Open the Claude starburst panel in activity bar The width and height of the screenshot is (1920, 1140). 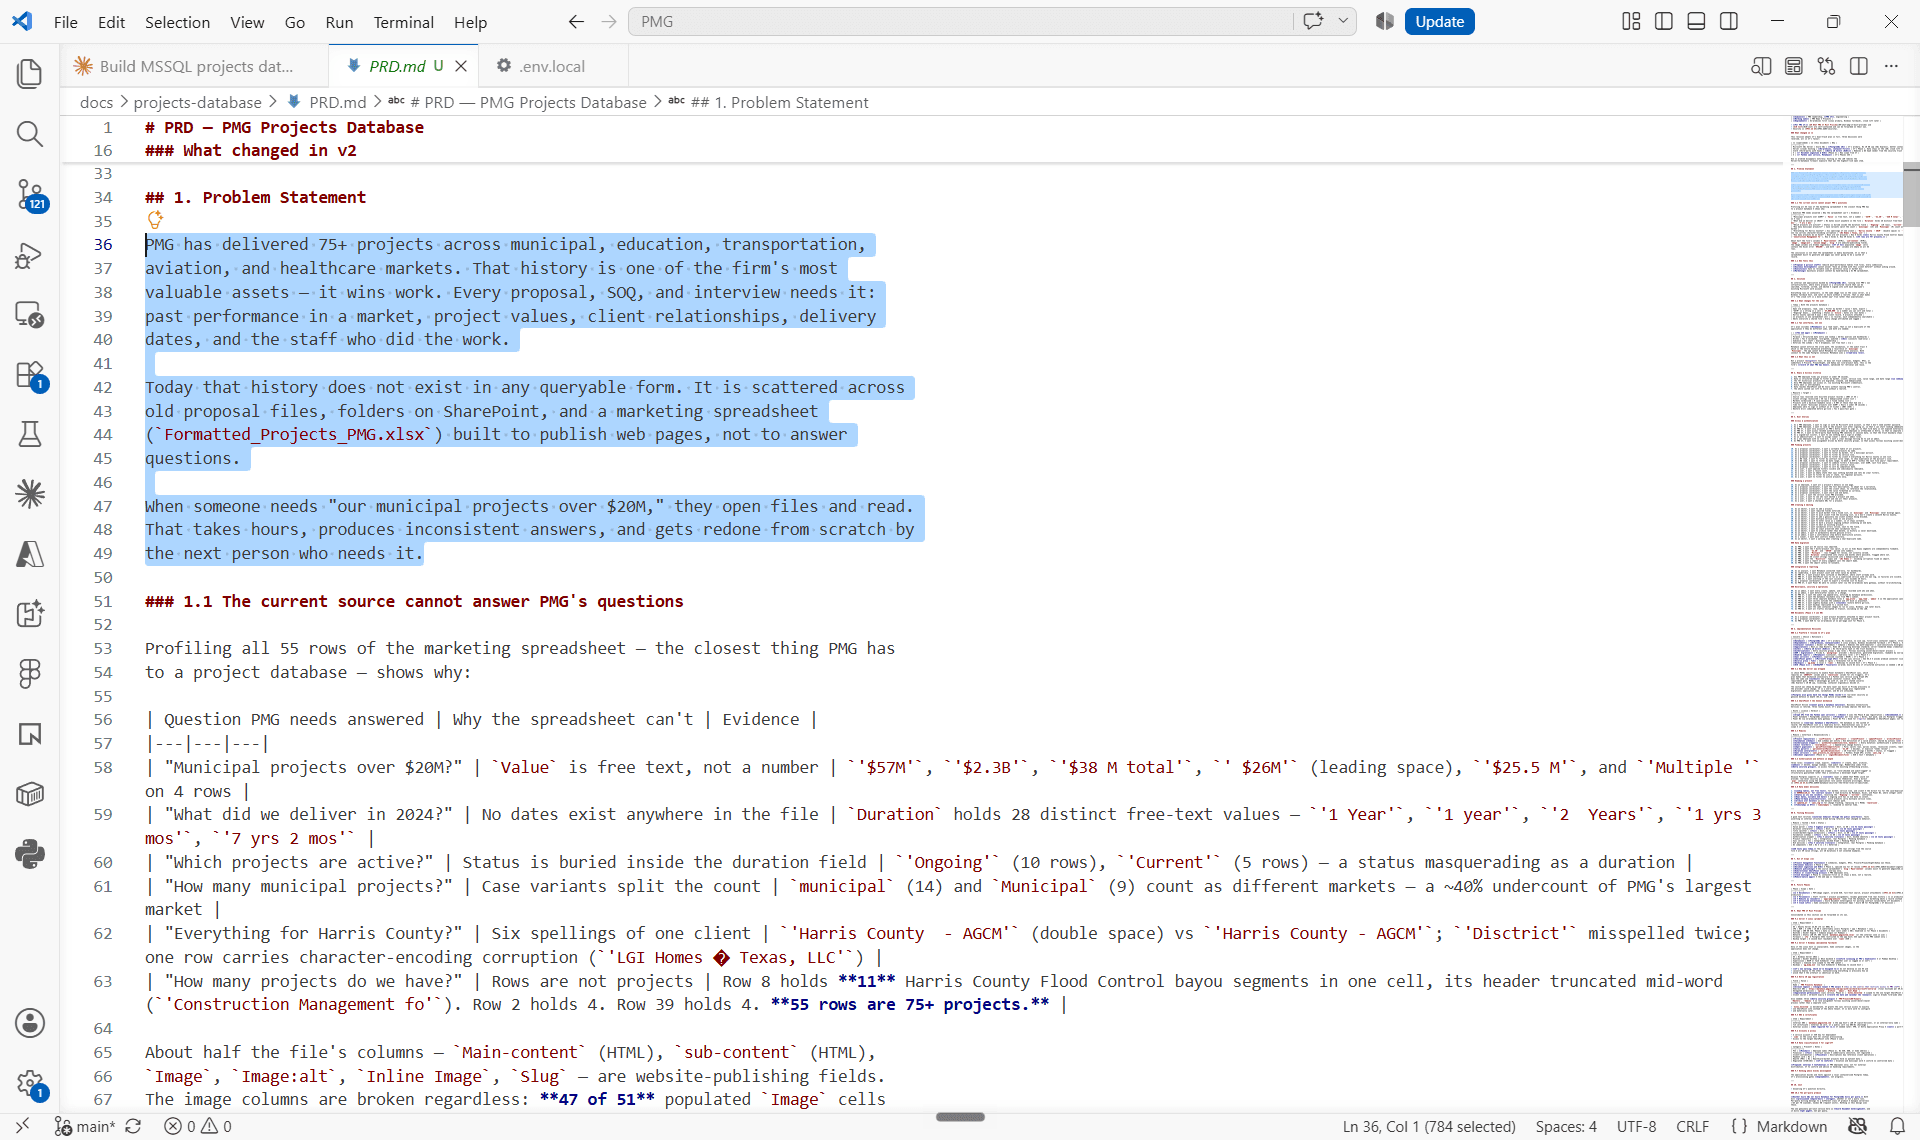30,494
